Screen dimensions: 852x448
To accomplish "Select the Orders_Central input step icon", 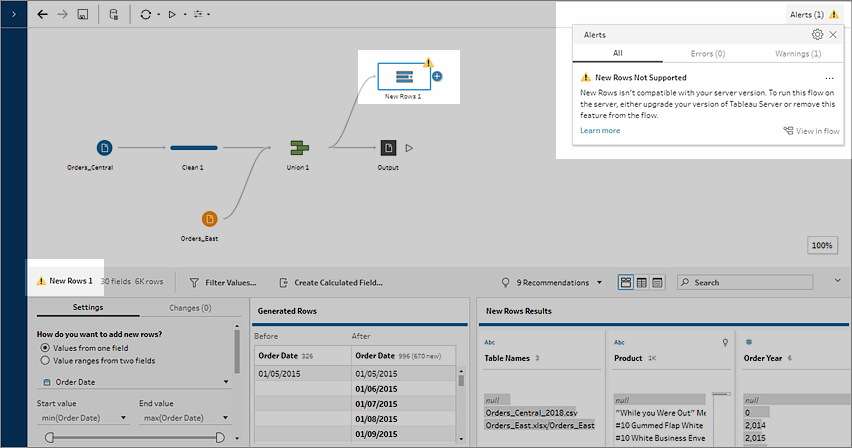I will (104, 147).
